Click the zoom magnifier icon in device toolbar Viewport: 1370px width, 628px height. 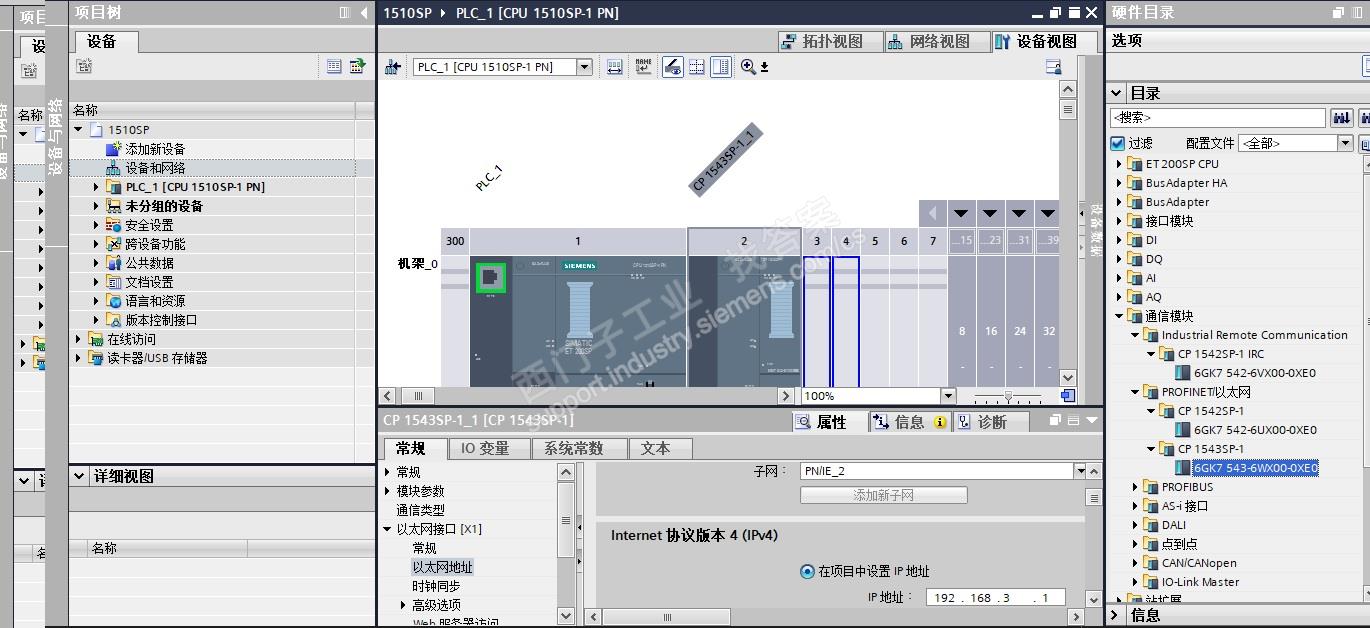pos(748,67)
